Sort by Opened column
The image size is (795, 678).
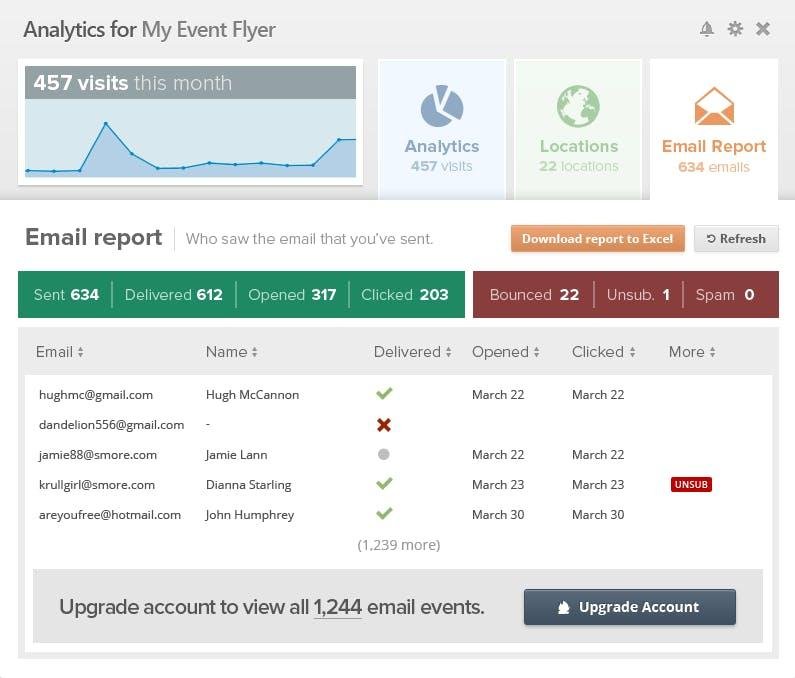tap(505, 352)
